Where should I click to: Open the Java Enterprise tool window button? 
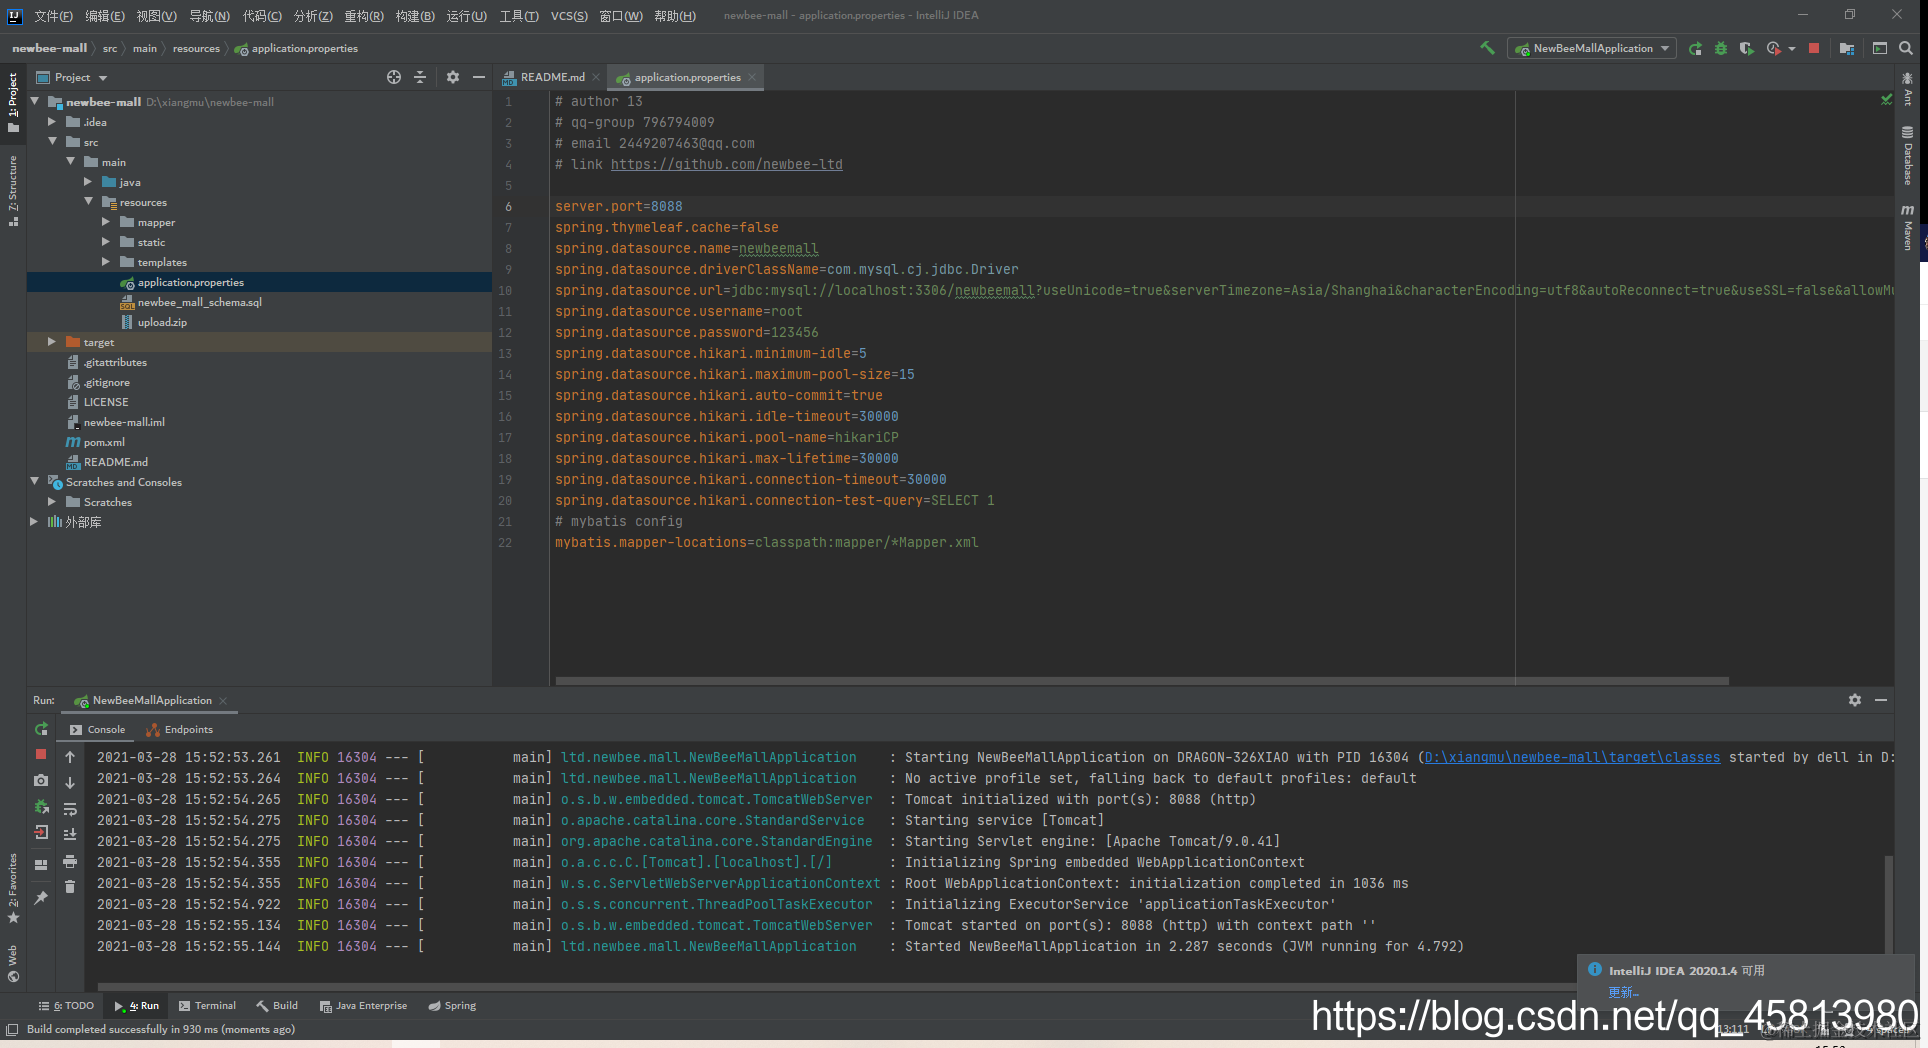point(363,1006)
